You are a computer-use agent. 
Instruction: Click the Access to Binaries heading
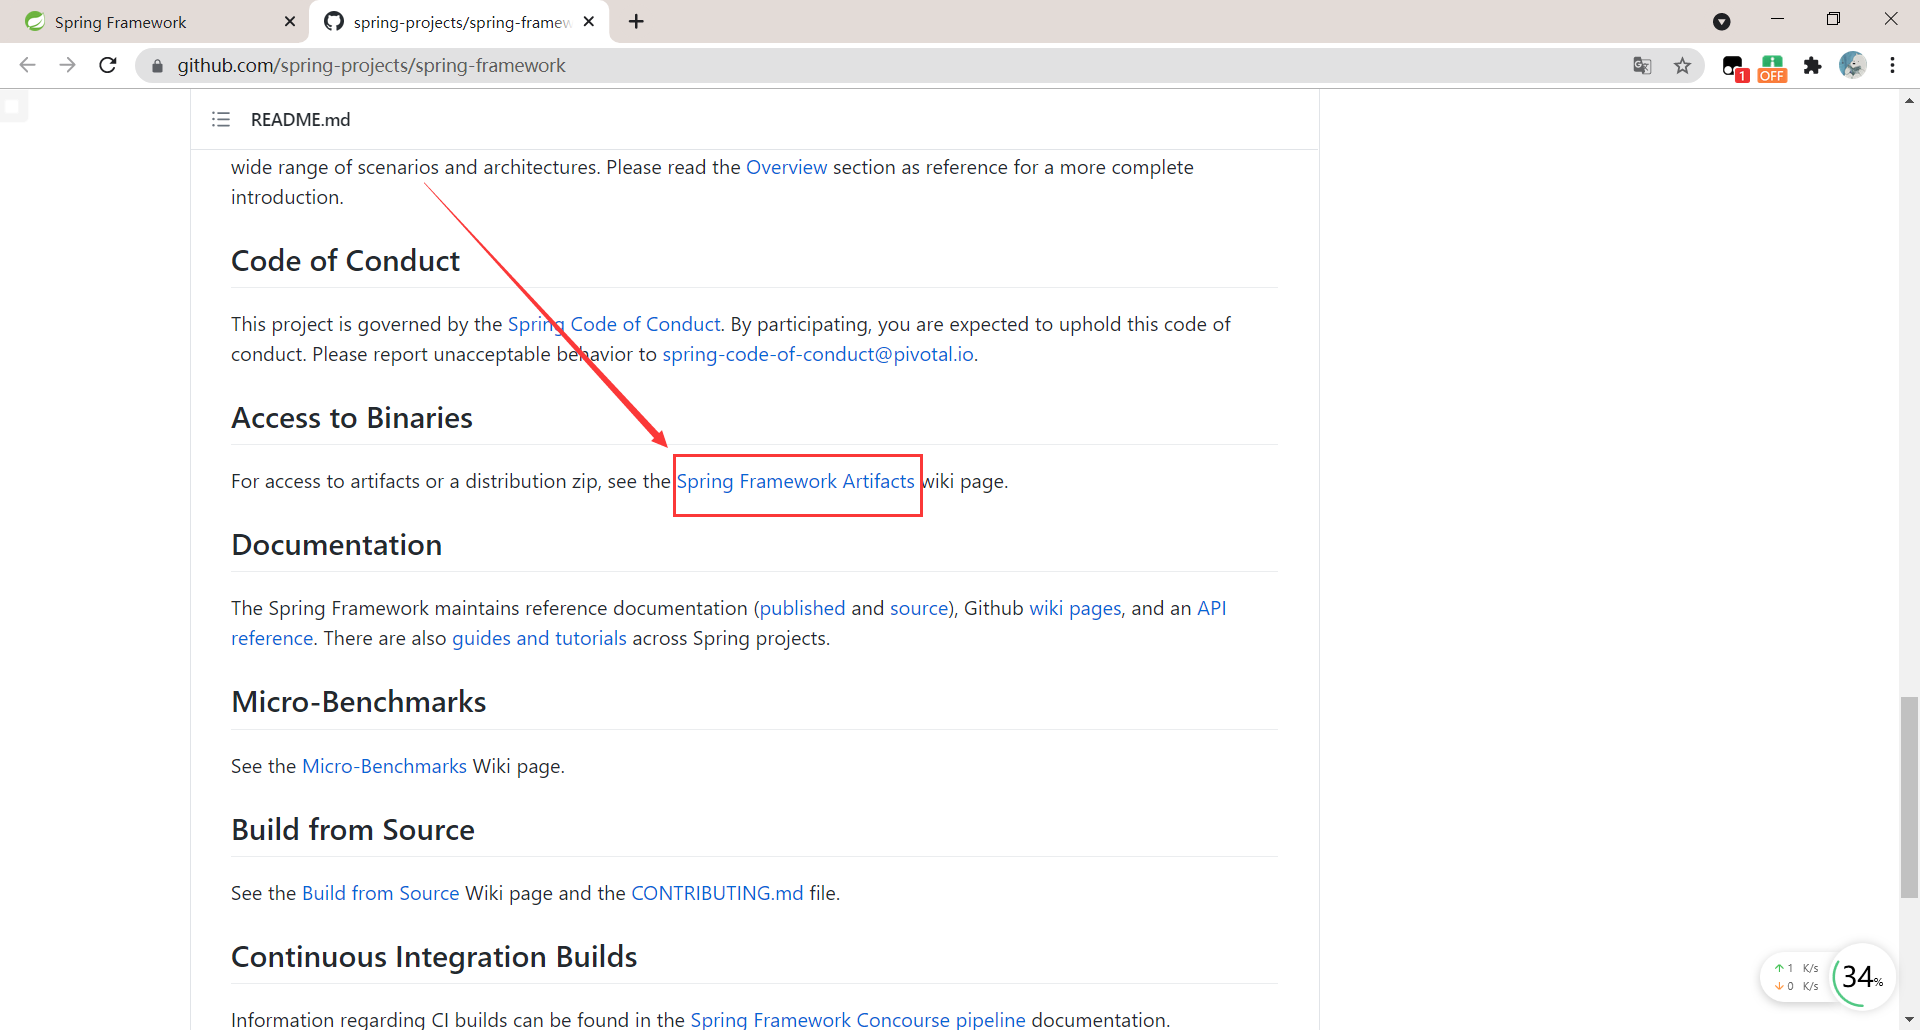[352, 417]
